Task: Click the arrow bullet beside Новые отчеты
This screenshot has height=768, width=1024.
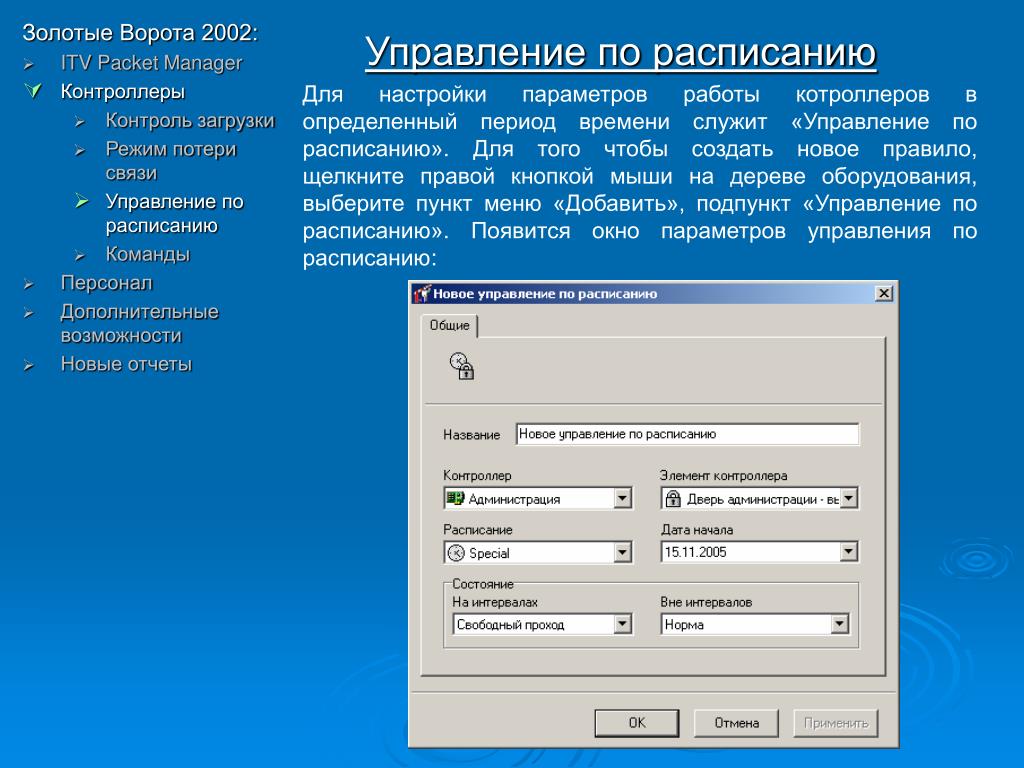Action: [x=29, y=366]
